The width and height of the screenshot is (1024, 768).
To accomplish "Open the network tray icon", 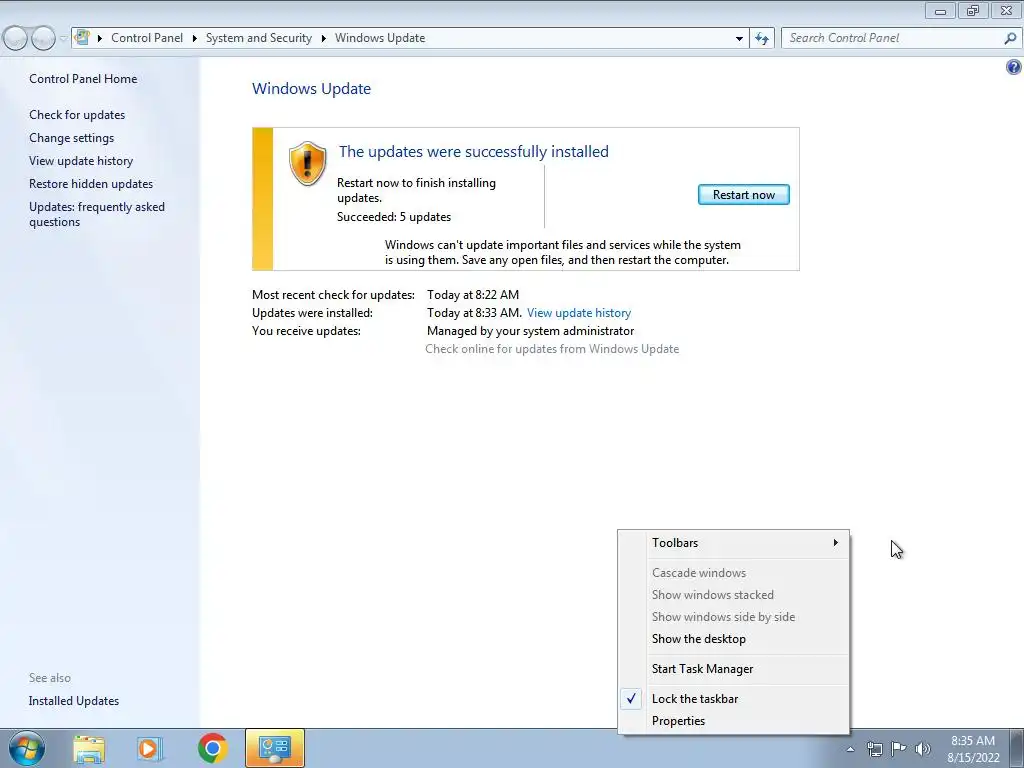I will [874, 749].
